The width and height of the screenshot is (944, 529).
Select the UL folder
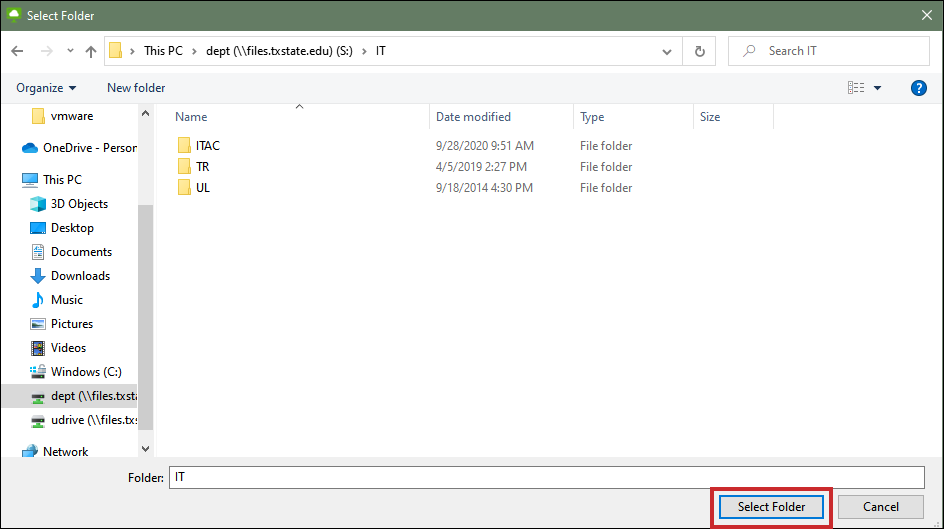[203, 188]
